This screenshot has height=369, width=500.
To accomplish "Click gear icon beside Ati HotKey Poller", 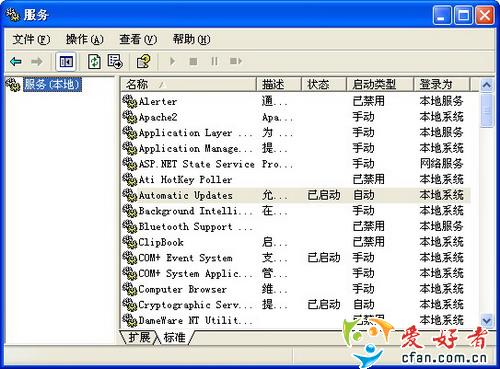I will 130,180.
